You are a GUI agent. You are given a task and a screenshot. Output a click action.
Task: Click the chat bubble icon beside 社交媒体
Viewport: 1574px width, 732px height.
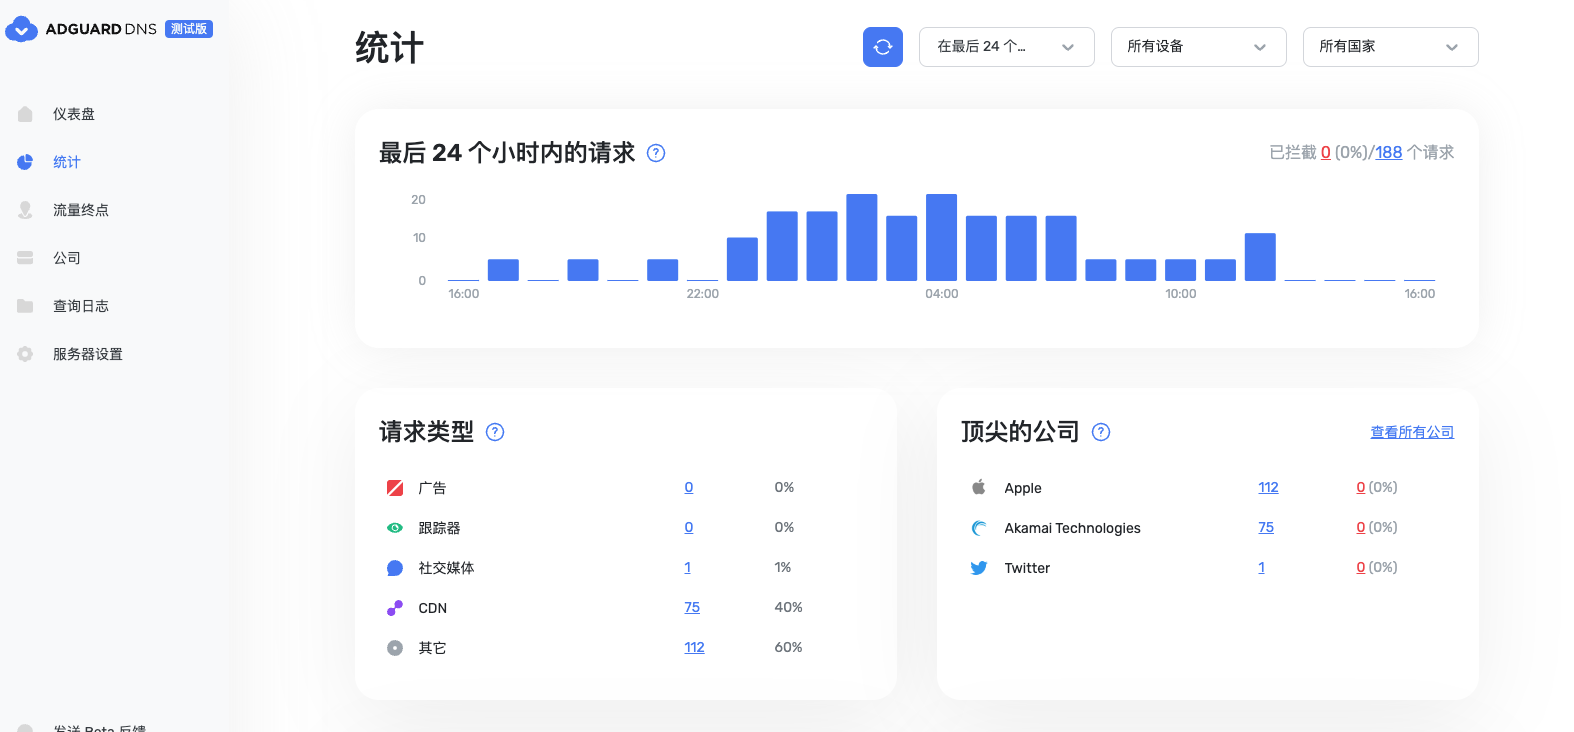[395, 568]
